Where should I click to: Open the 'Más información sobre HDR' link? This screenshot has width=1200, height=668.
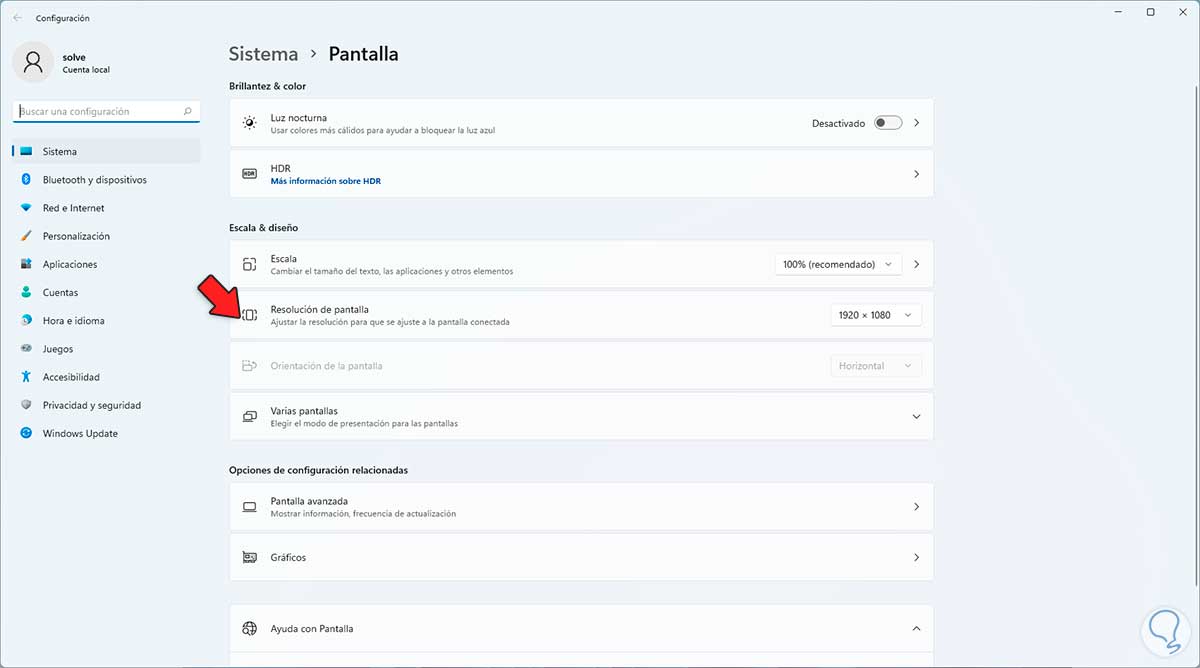point(326,181)
